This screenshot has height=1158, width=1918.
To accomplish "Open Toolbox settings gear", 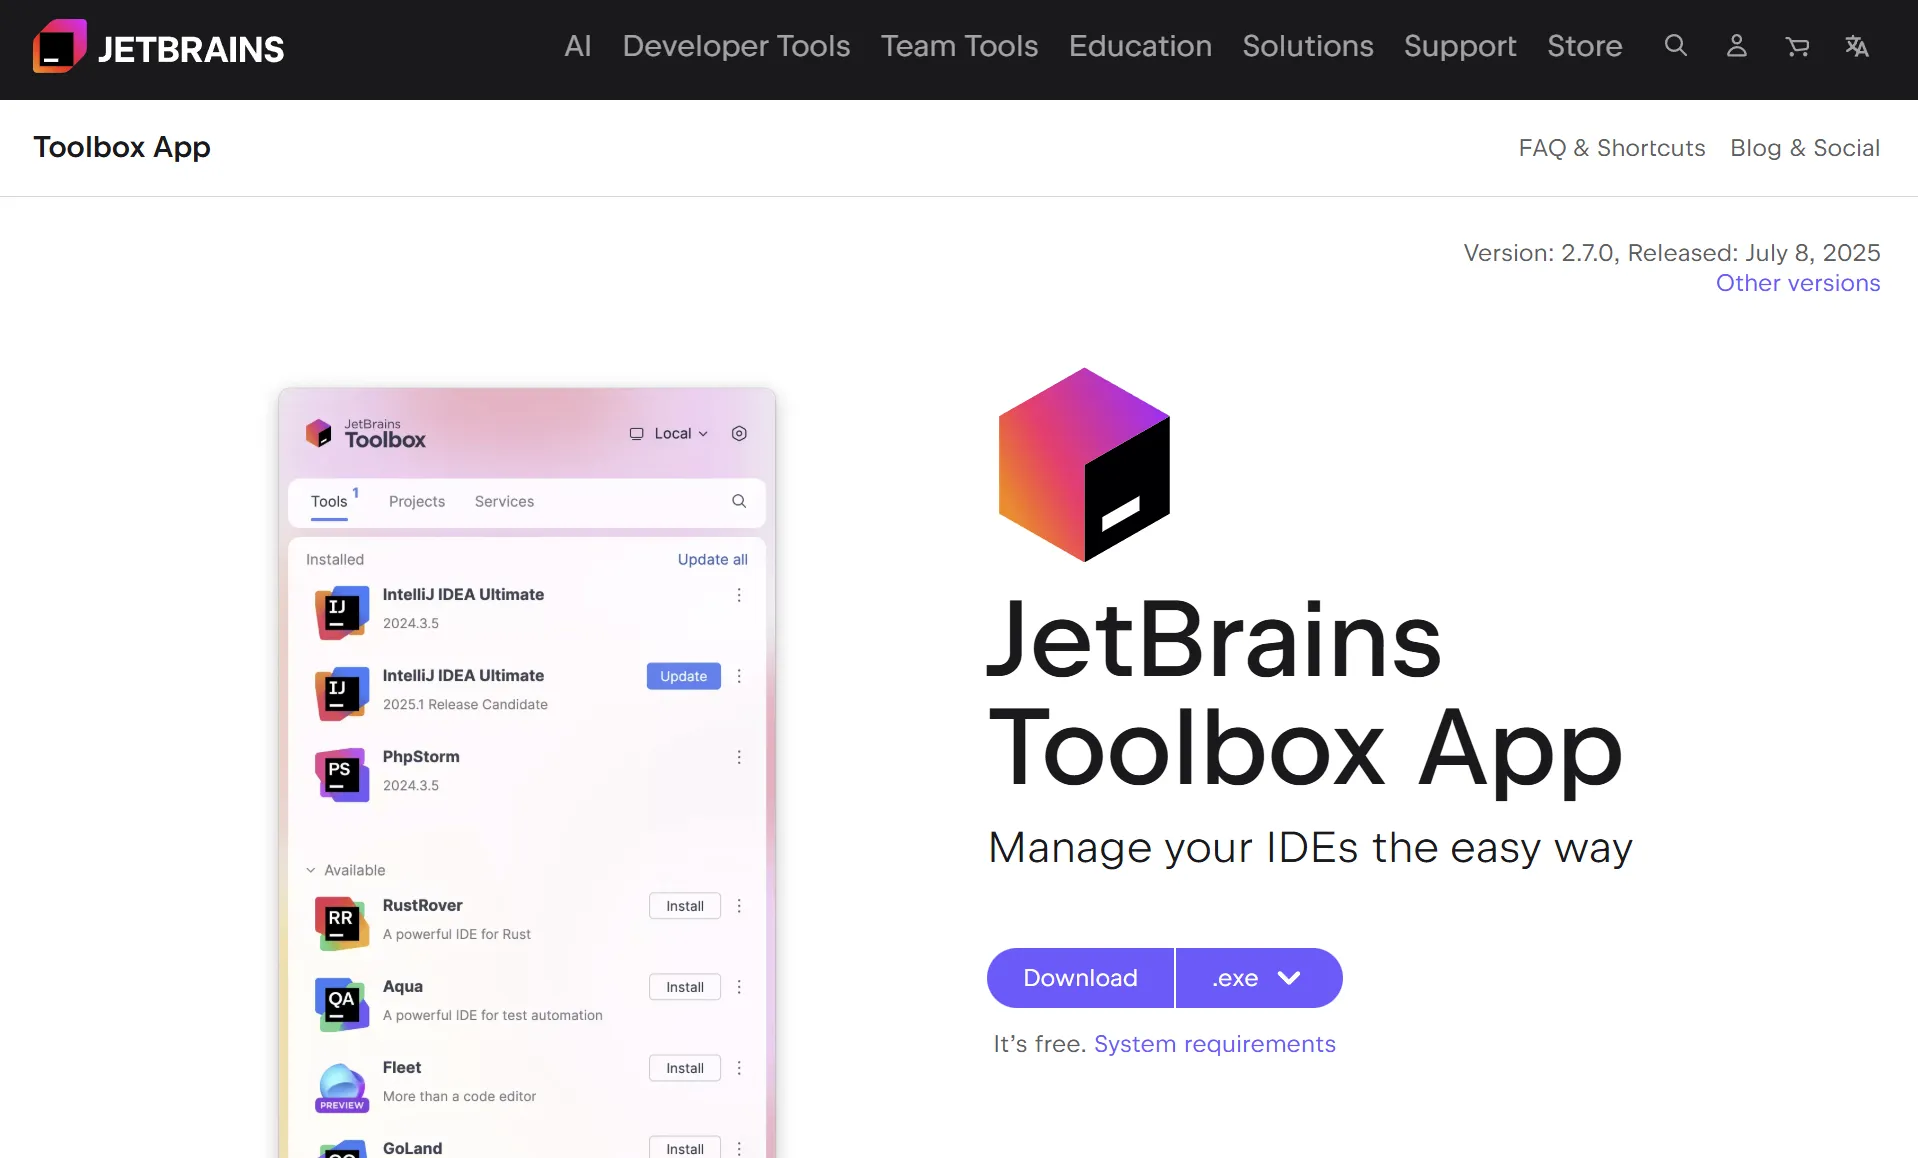I will pyautogui.click(x=739, y=433).
